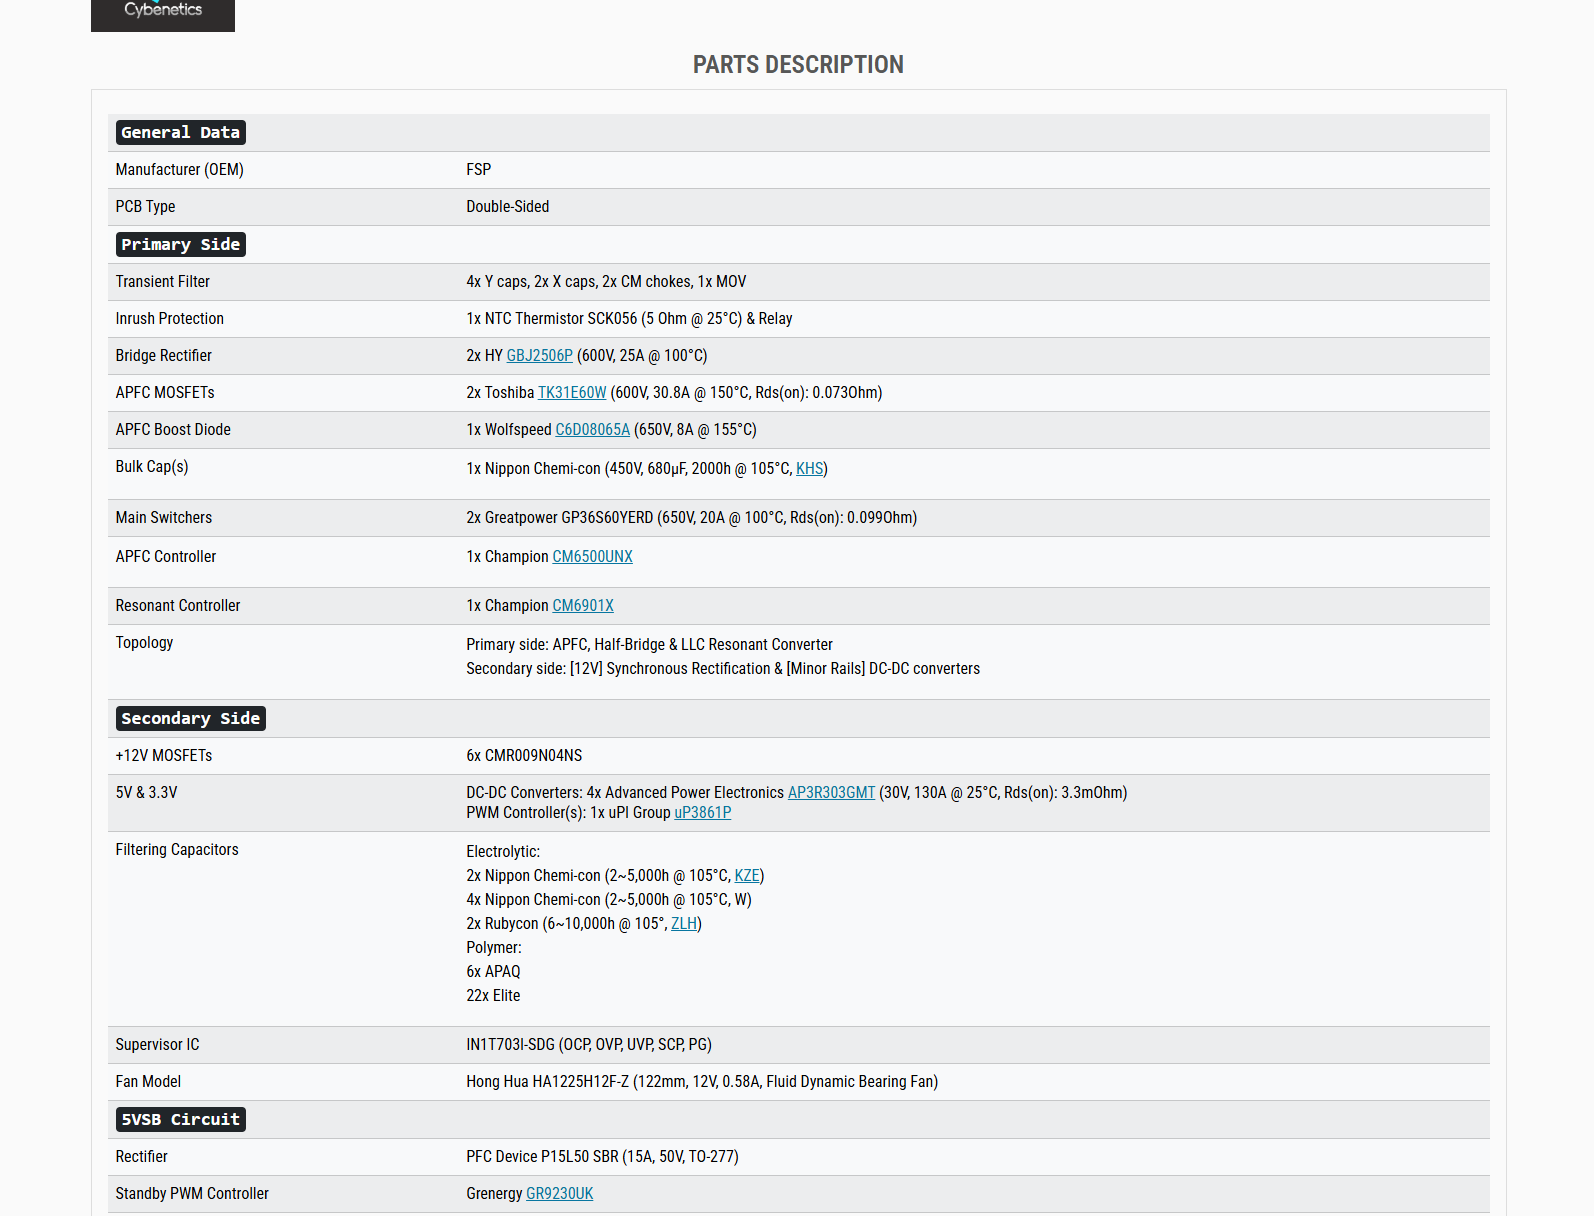Open the CM6500UNX APFC controller link
The image size is (1594, 1216).
592,557
